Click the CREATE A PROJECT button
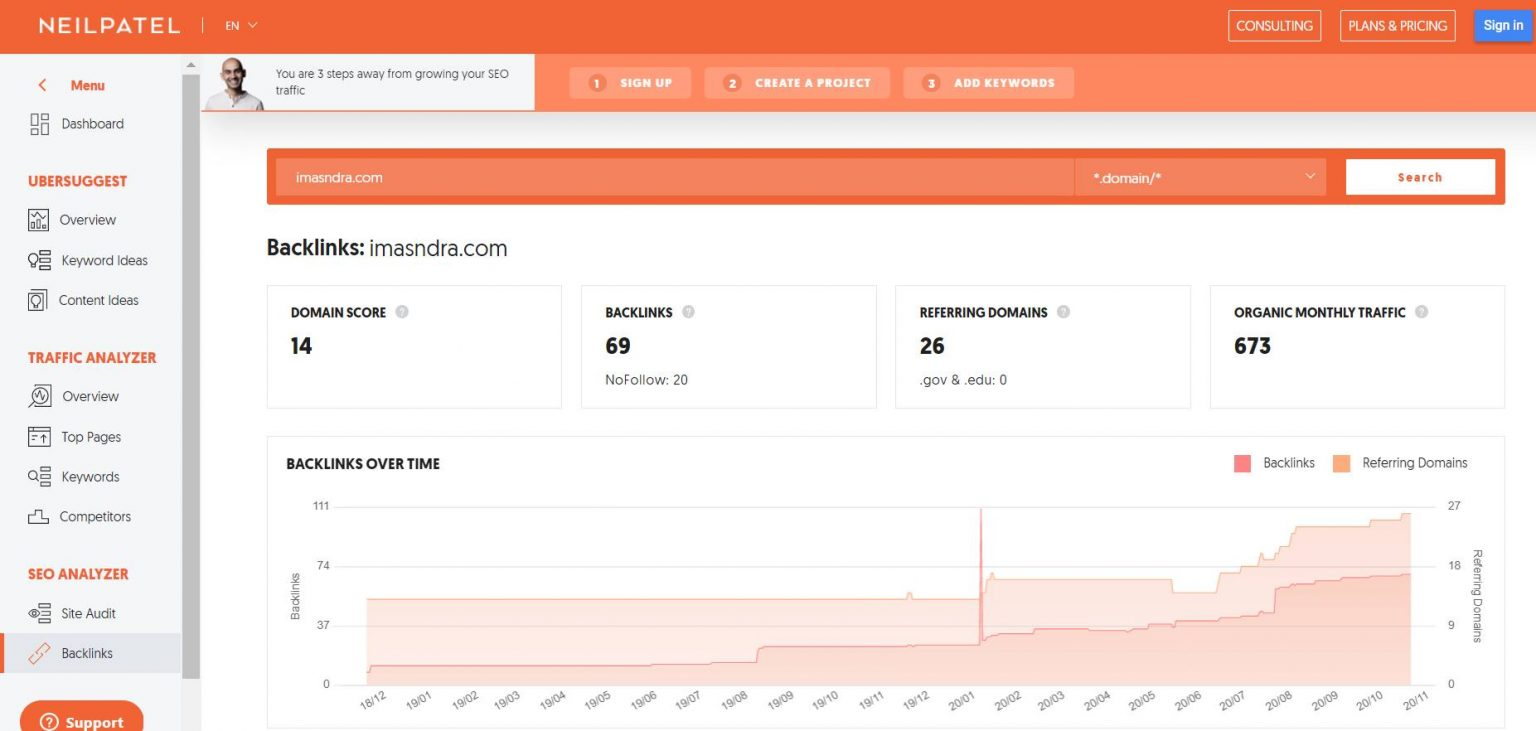 tap(797, 83)
